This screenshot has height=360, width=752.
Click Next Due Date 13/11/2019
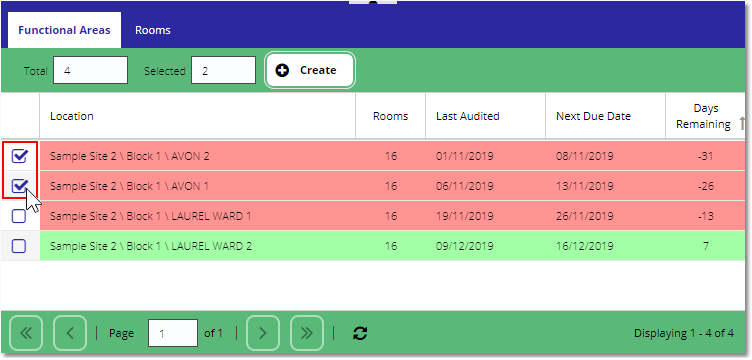click(x=585, y=186)
